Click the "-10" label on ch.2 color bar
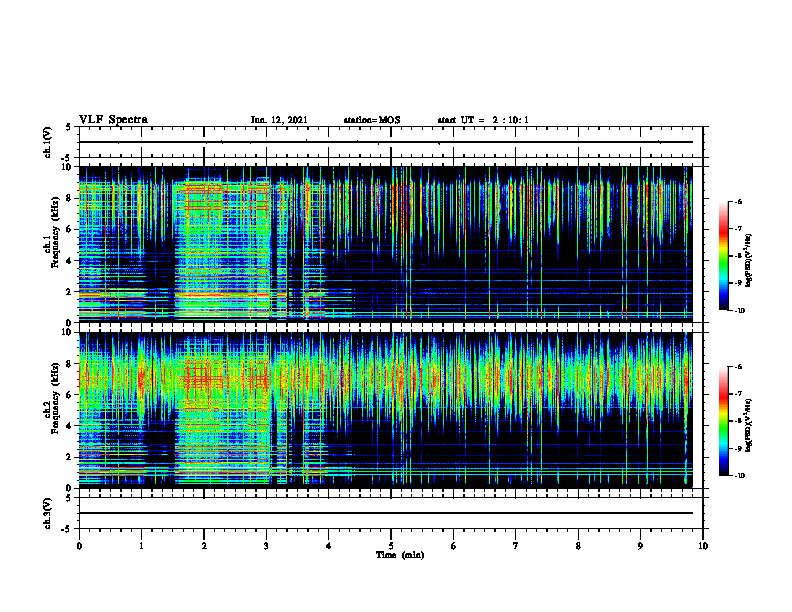 tap(739, 476)
